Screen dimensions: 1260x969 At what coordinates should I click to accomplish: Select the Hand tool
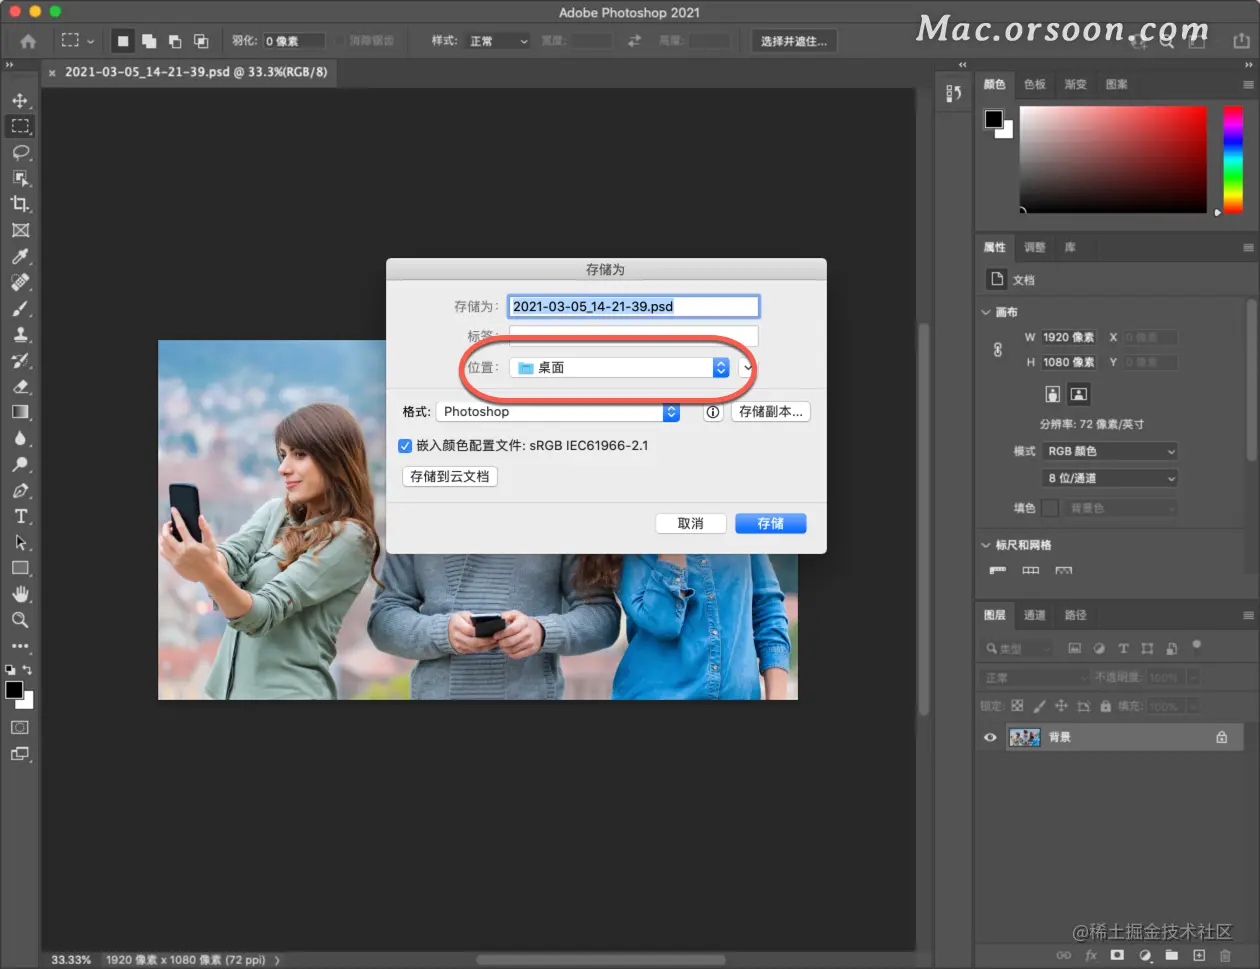(20, 594)
